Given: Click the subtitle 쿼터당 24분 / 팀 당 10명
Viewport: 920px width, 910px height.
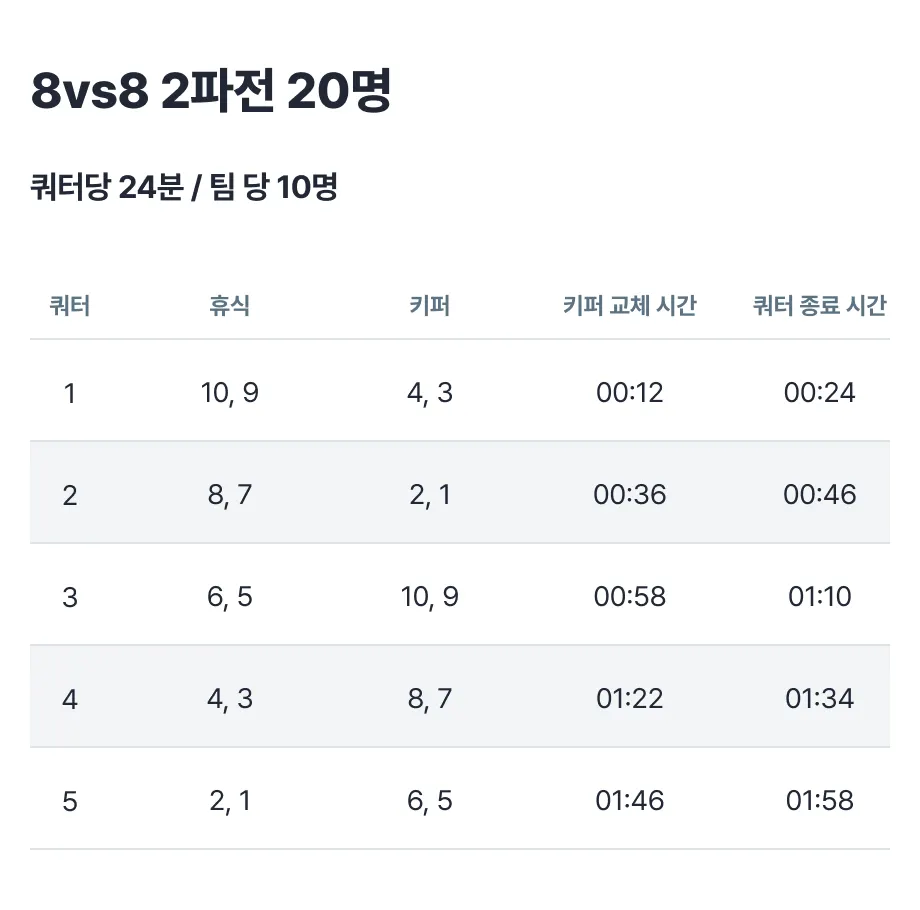Looking at the screenshot, I should click(x=184, y=187).
